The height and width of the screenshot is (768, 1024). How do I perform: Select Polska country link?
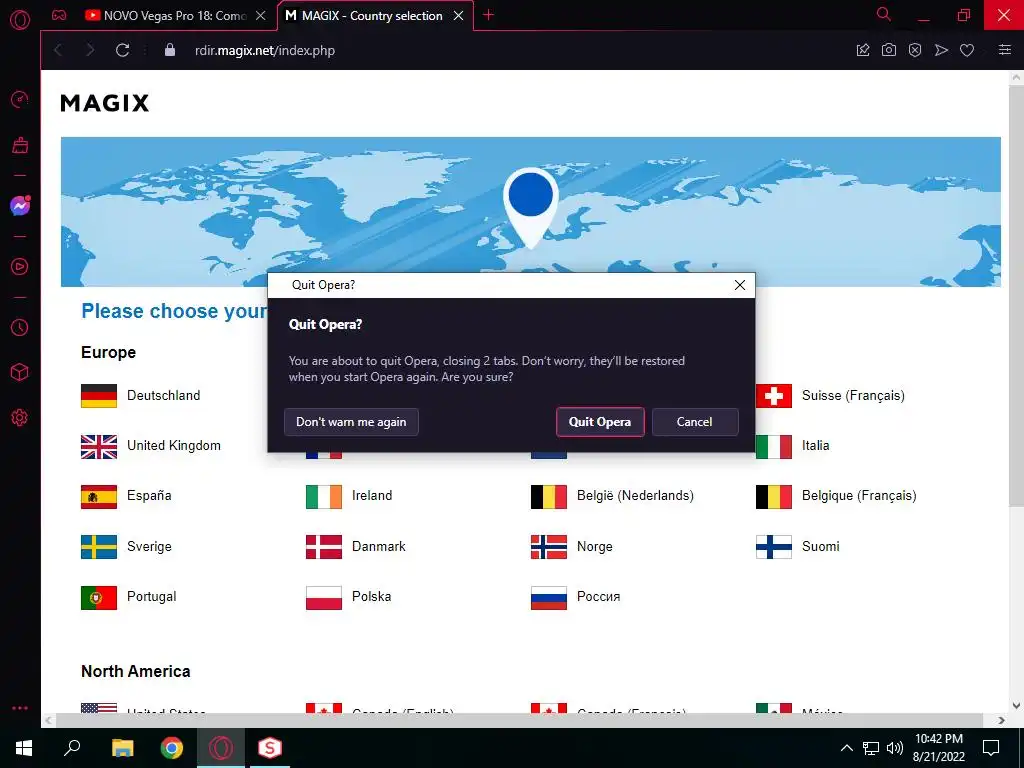tap(372, 597)
